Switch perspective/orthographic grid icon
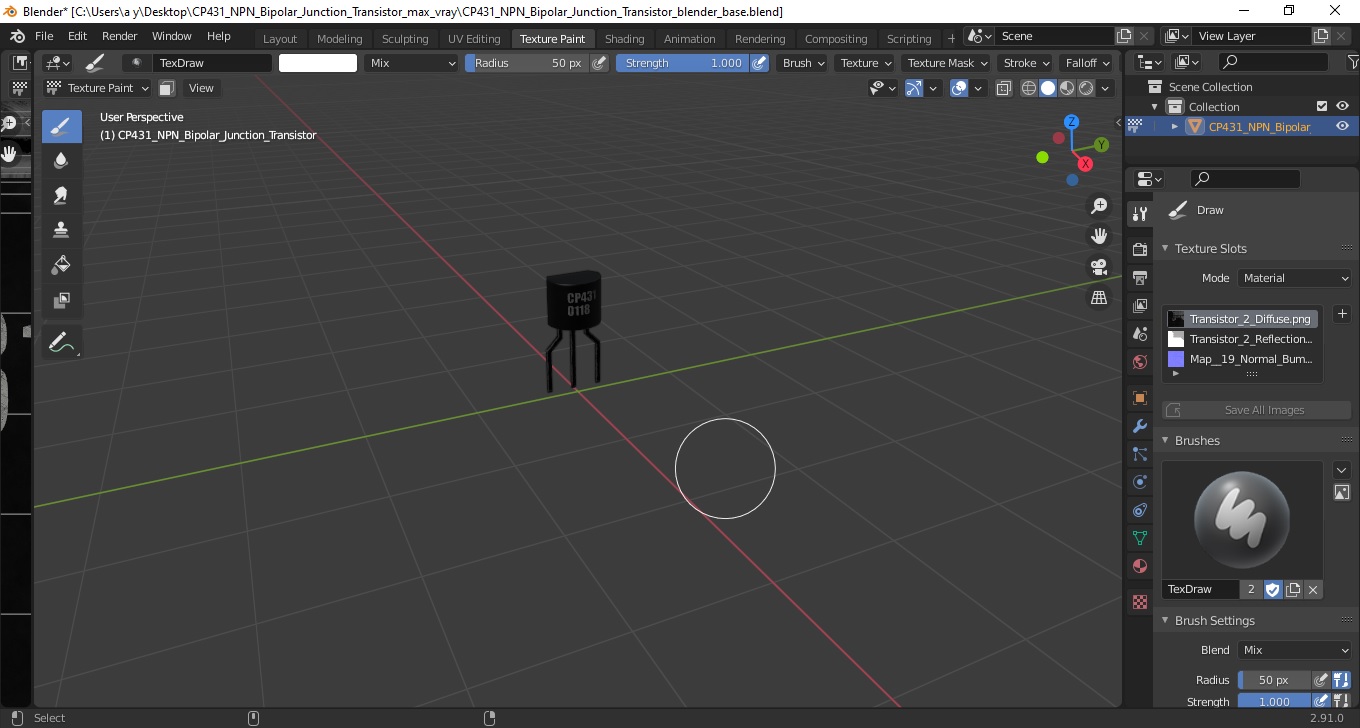Image resolution: width=1360 pixels, height=728 pixels. pos(1099,298)
